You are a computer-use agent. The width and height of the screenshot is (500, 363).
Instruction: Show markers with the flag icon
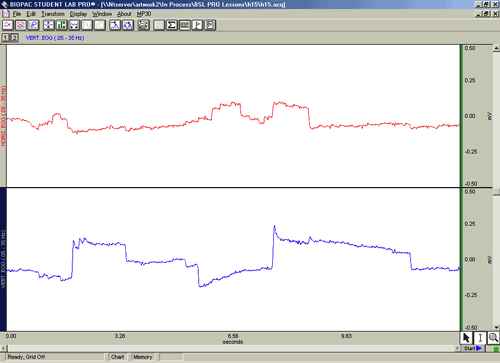pyautogui.click(x=197, y=25)
